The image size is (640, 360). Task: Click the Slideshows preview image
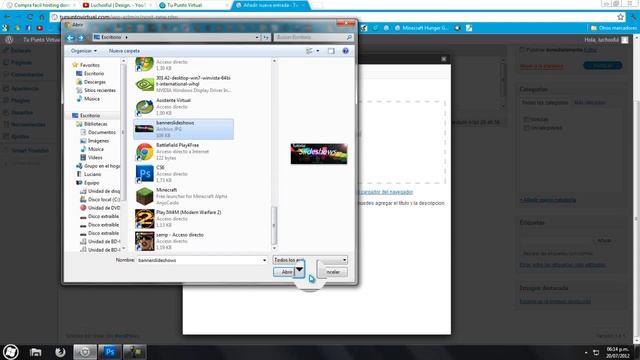point(319,153)
